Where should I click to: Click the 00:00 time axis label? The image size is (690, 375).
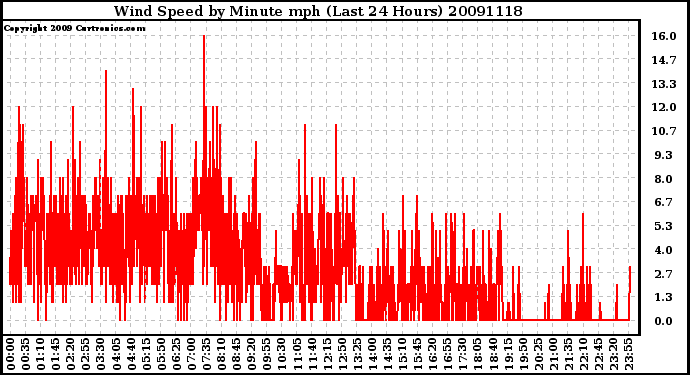(11, 354)
